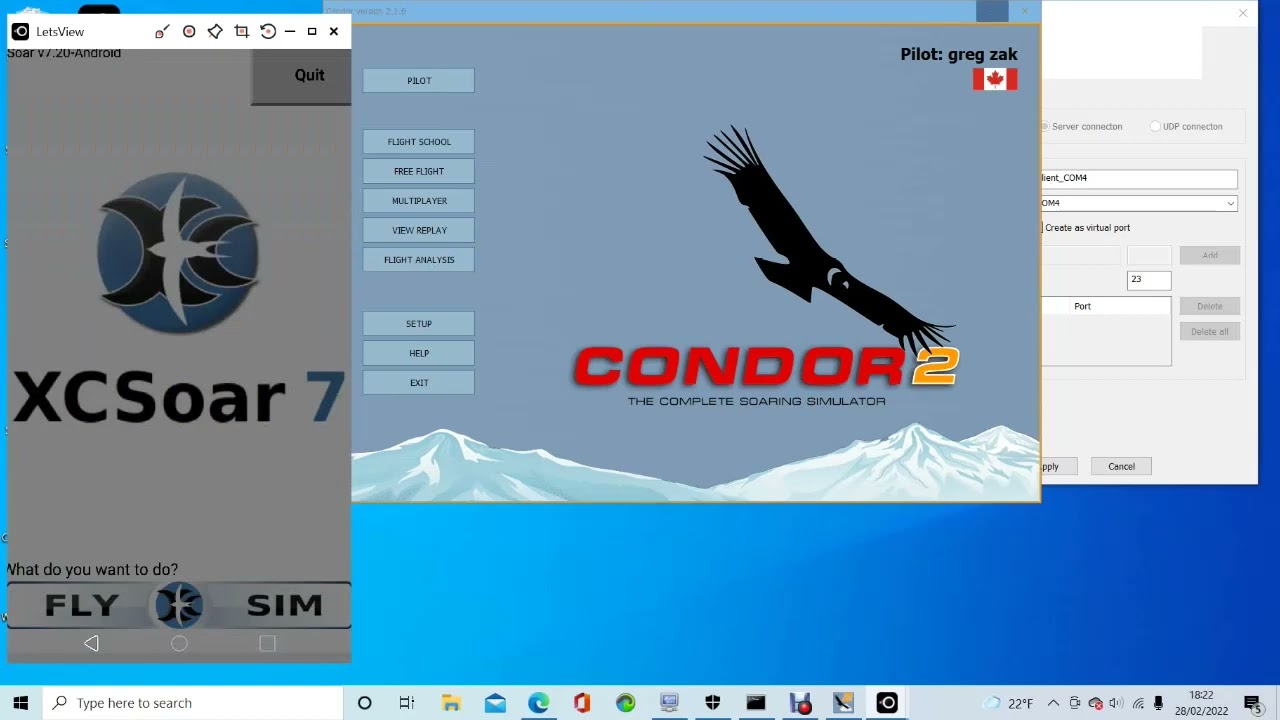Pin the LetsView window on top
1280x720 pixels.
click(x=215, y=32)
